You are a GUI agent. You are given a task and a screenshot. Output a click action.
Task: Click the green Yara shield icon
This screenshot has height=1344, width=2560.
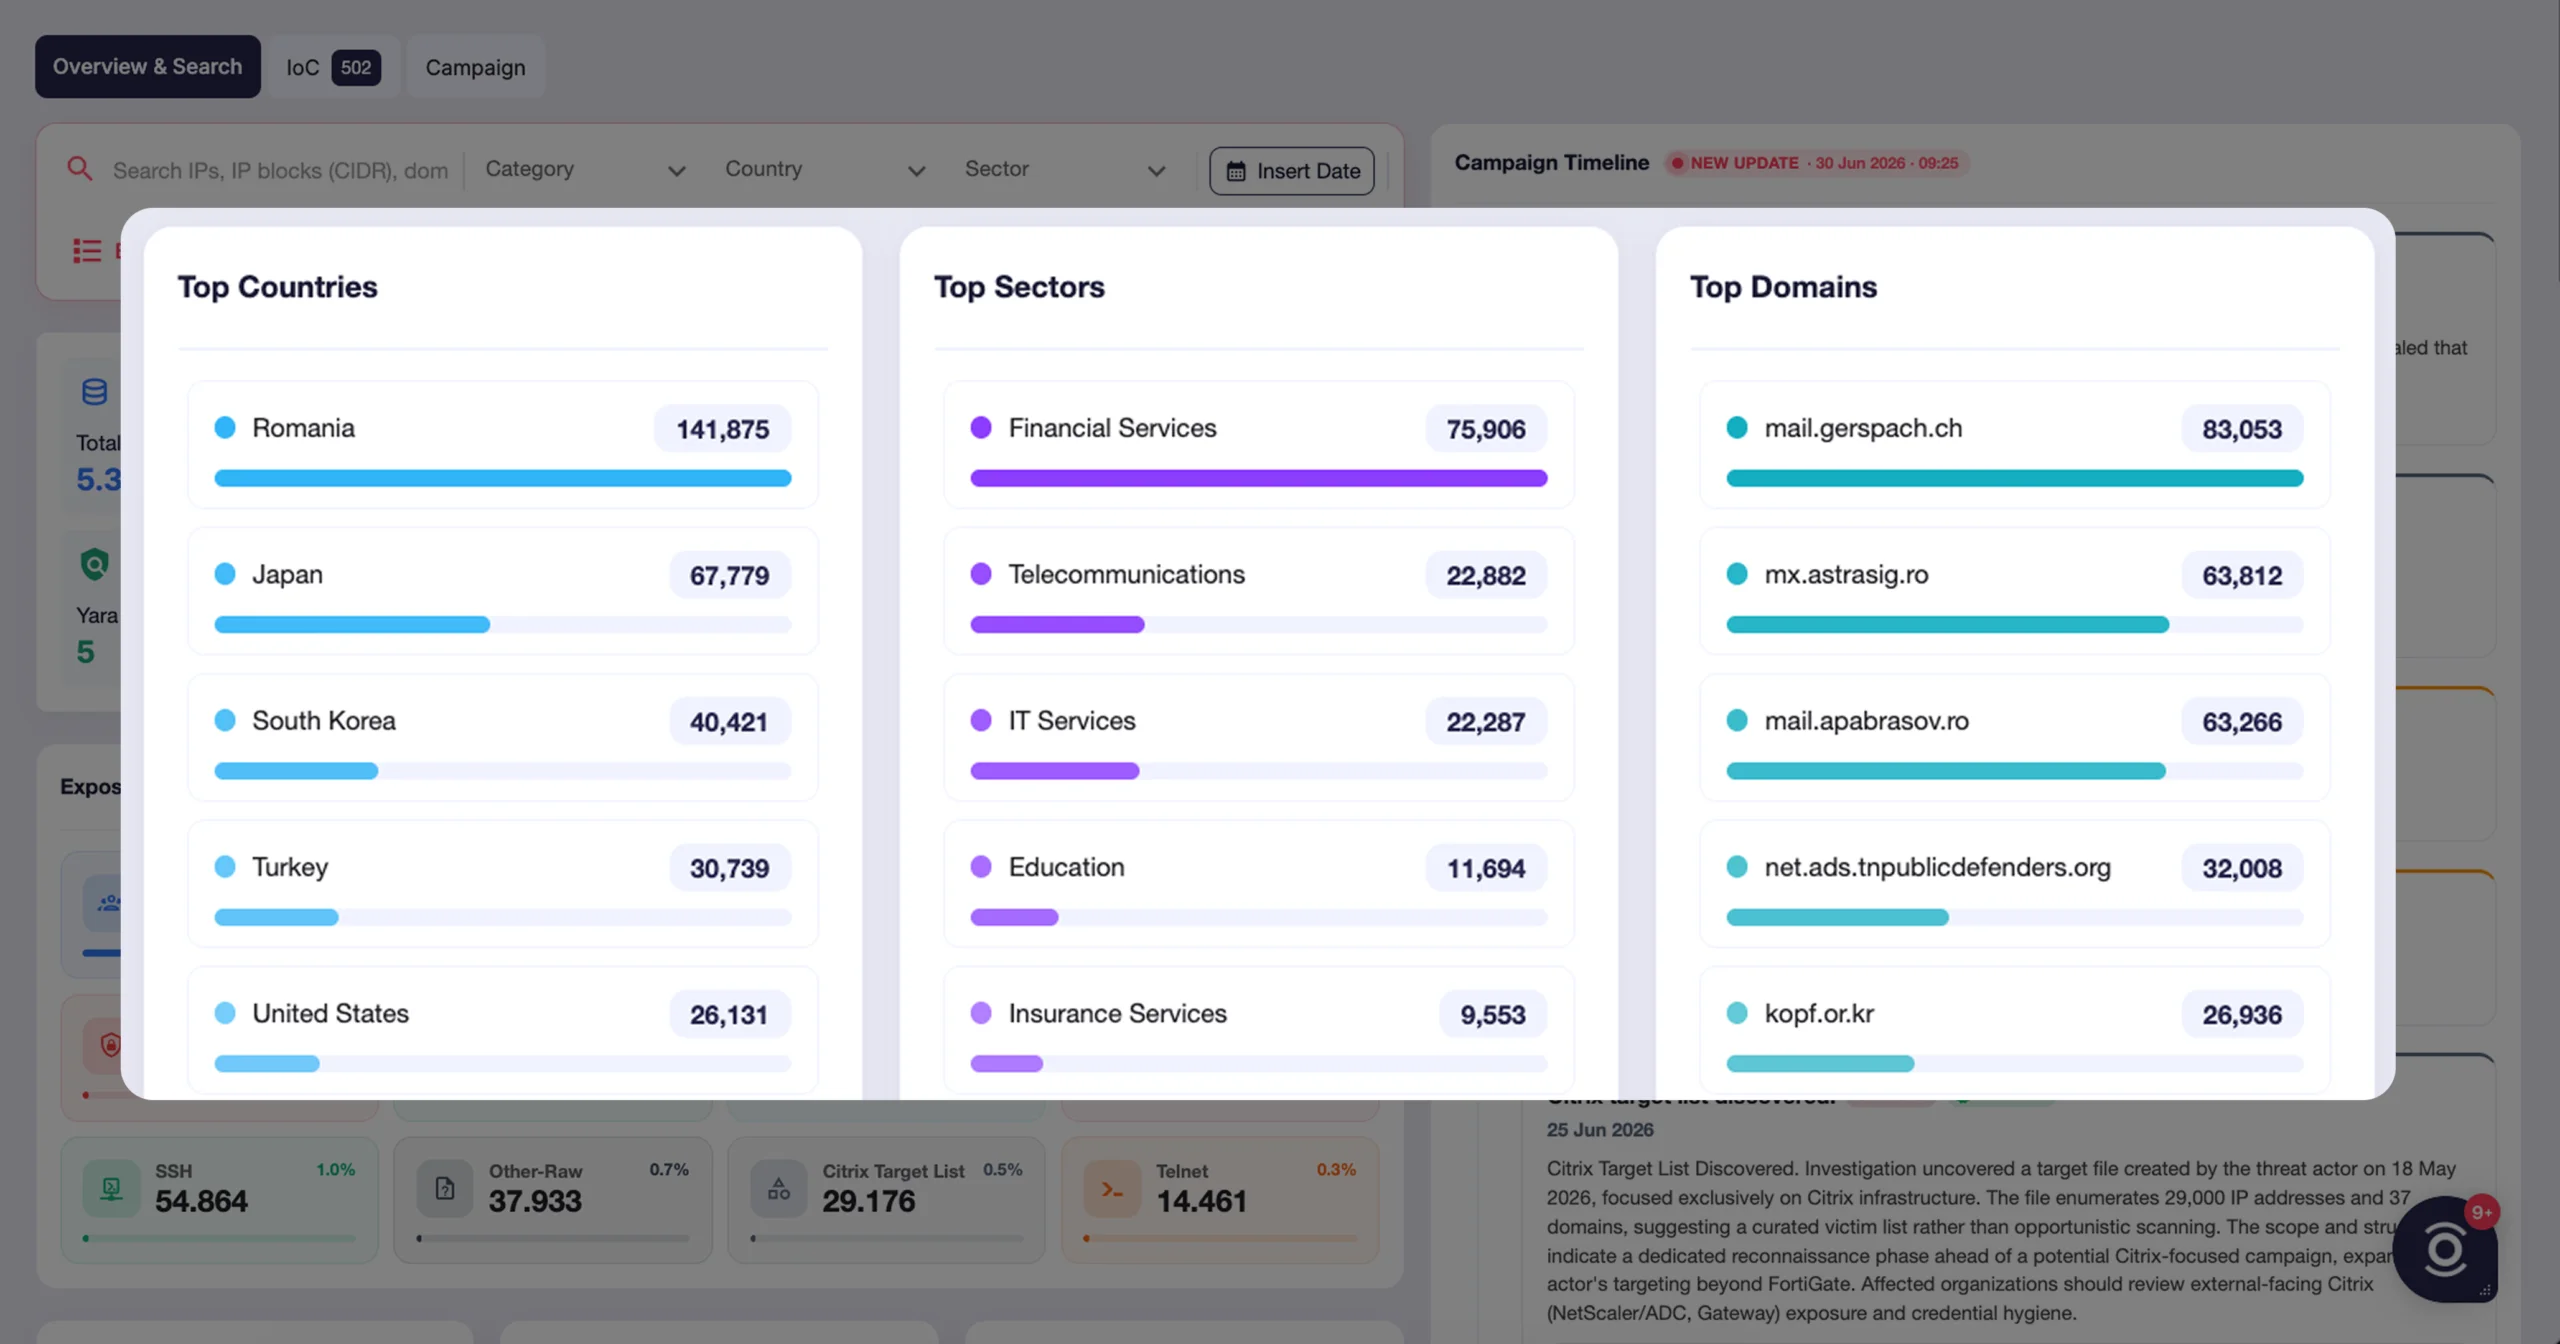95,564
